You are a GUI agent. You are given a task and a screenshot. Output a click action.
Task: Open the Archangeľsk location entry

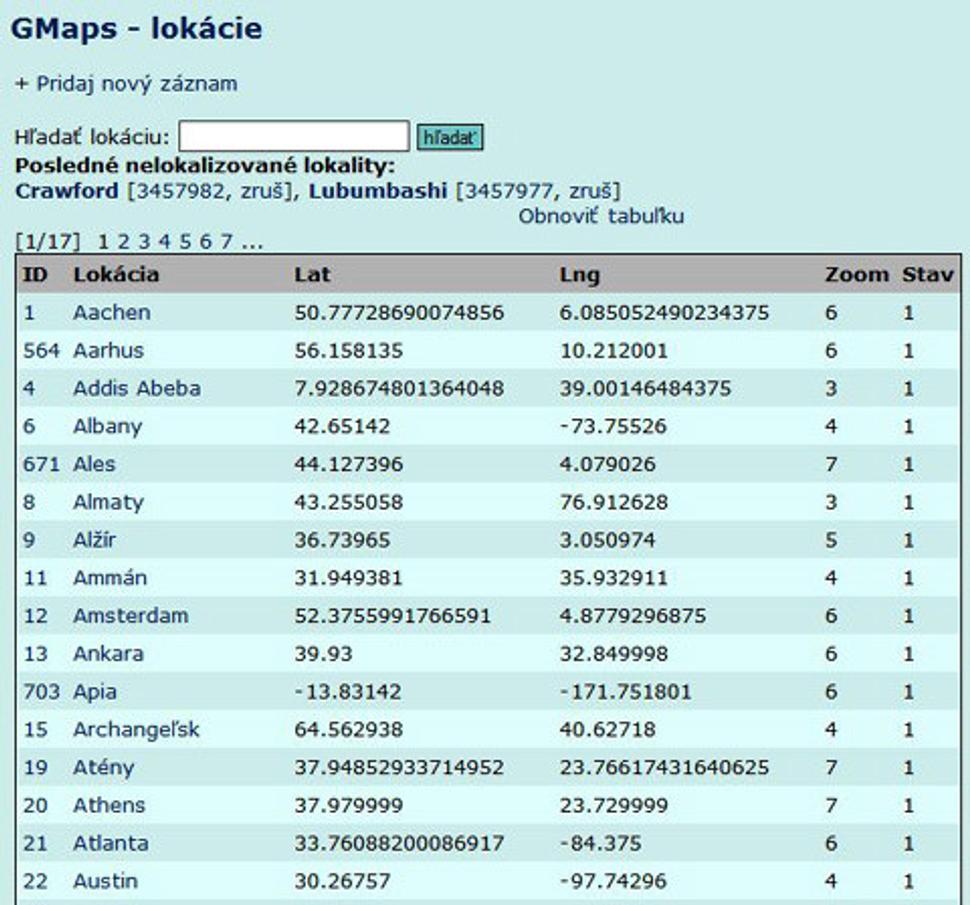[136, 729]
